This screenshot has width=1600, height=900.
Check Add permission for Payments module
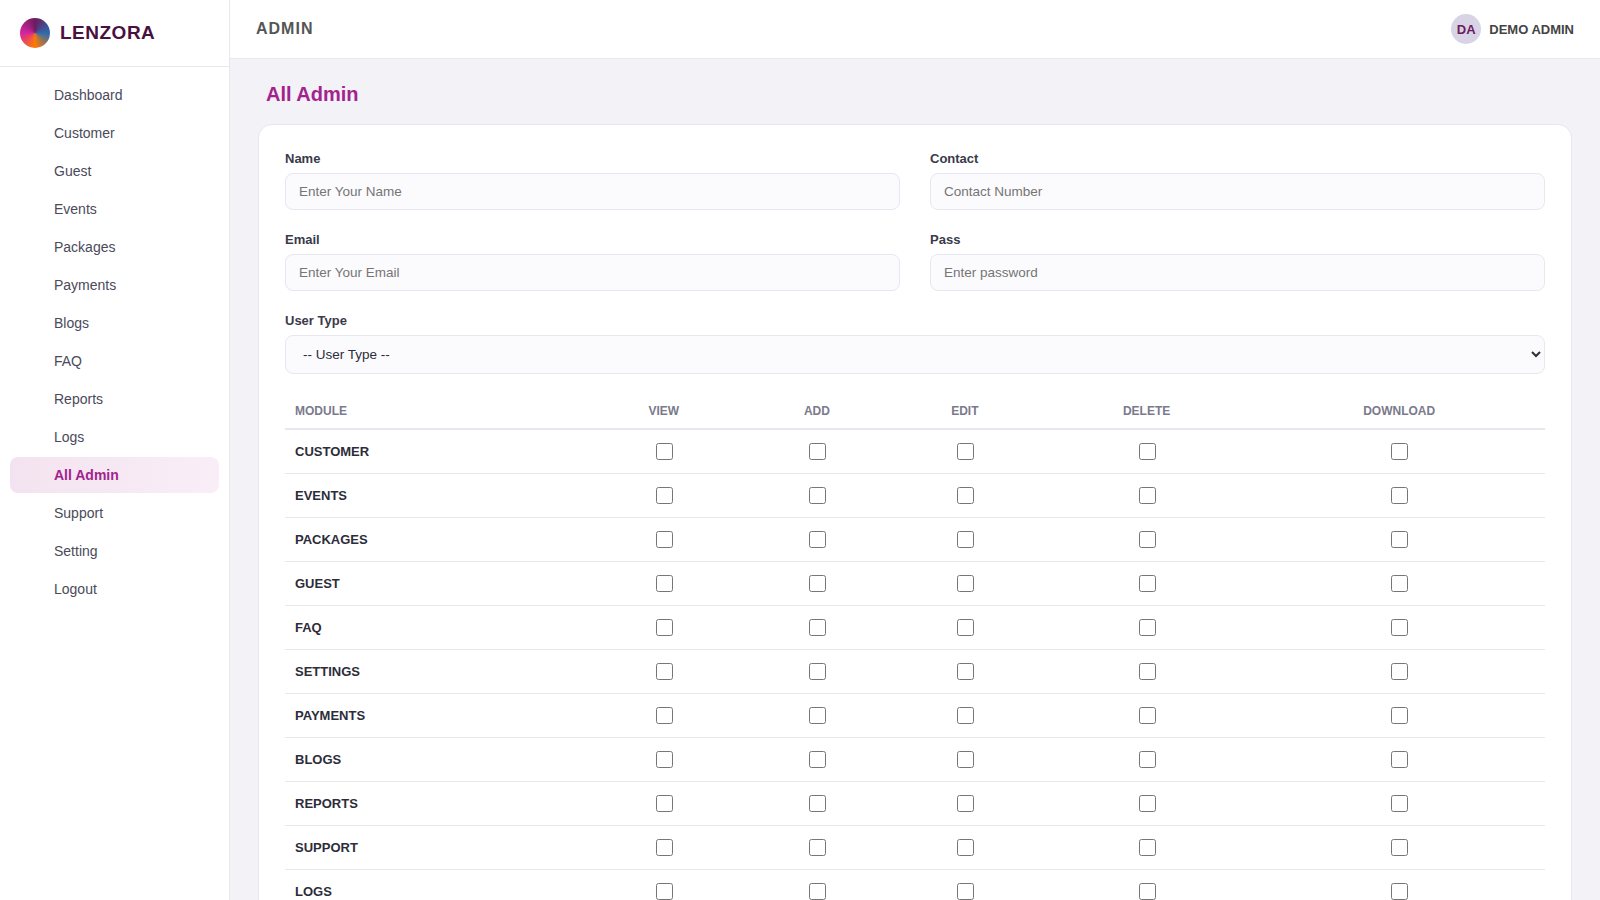[x=817, y=716]
